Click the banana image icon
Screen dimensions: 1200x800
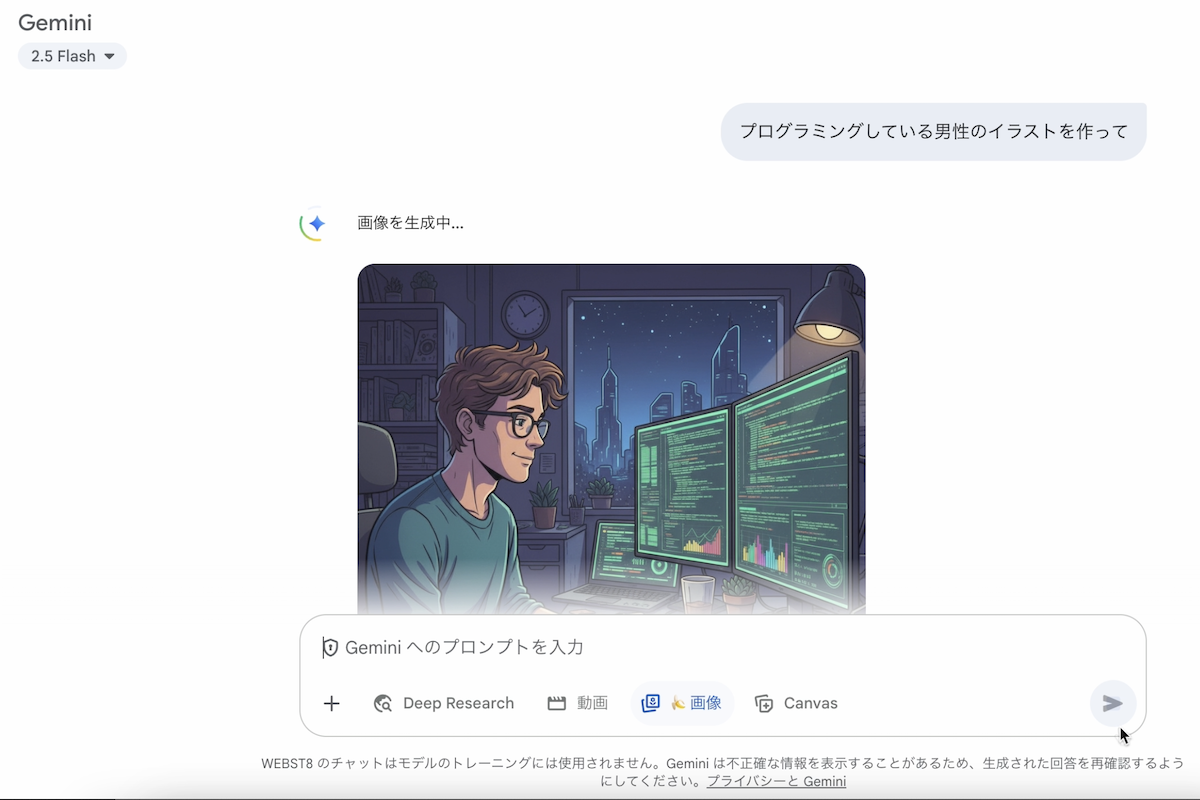pos(678,703)
